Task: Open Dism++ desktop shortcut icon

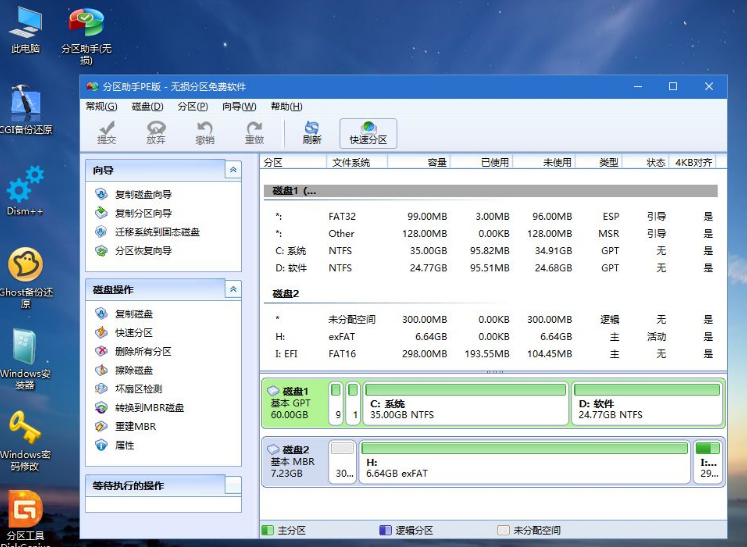Action: [25, 189]
